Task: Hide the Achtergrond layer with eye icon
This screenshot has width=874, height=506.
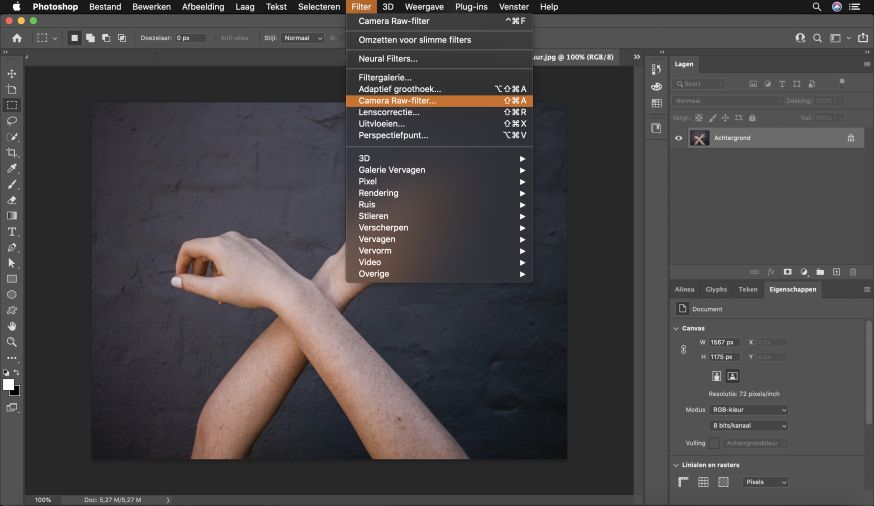Action: 679,138
